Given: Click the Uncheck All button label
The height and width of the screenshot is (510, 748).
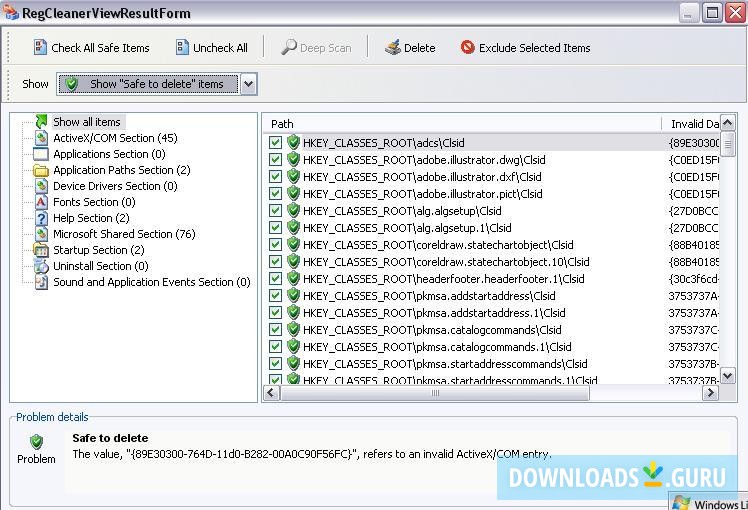Looking at the screenshot, I should click(x=220, y=48).
